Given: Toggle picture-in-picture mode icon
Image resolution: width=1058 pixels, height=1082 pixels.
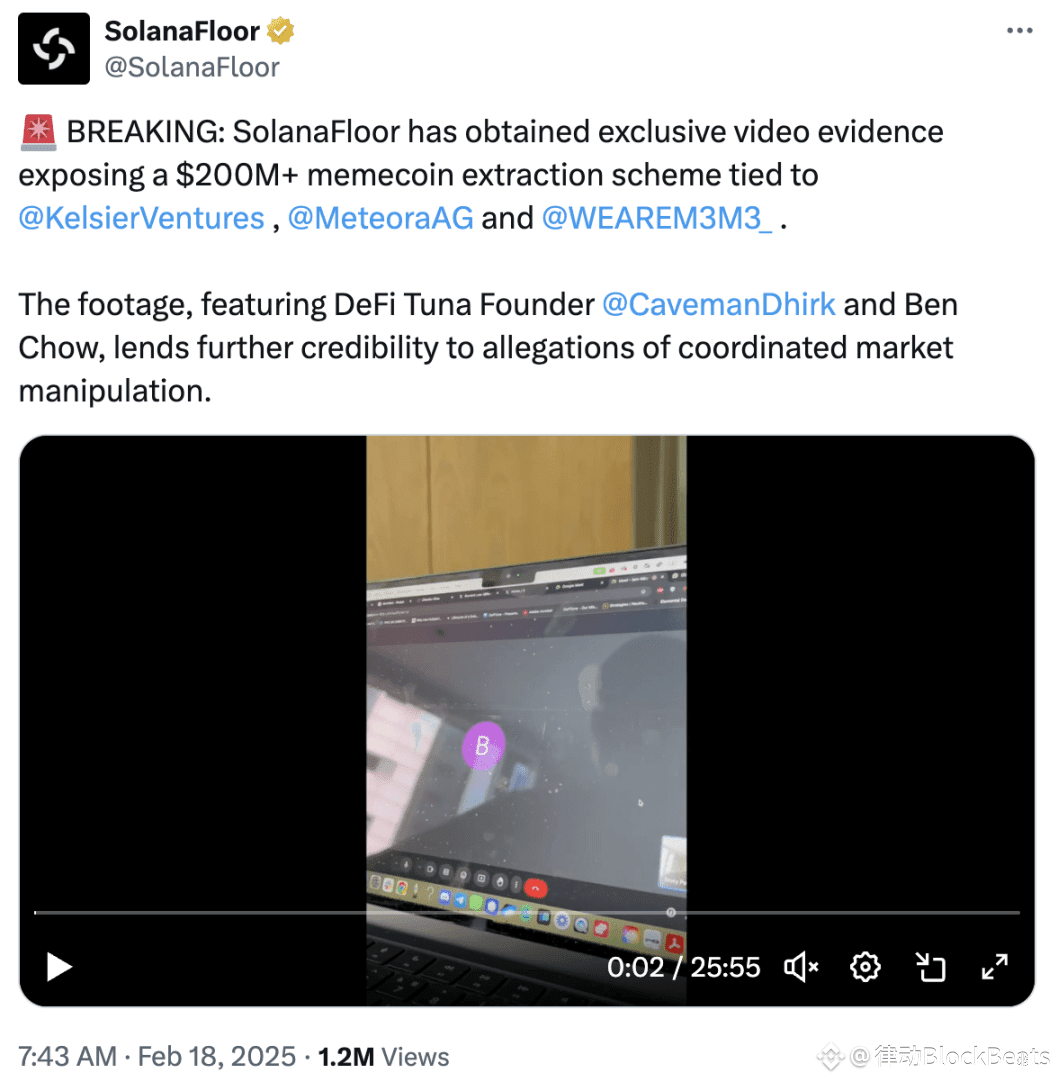Looking at the screenshot, I should point(930,967).
